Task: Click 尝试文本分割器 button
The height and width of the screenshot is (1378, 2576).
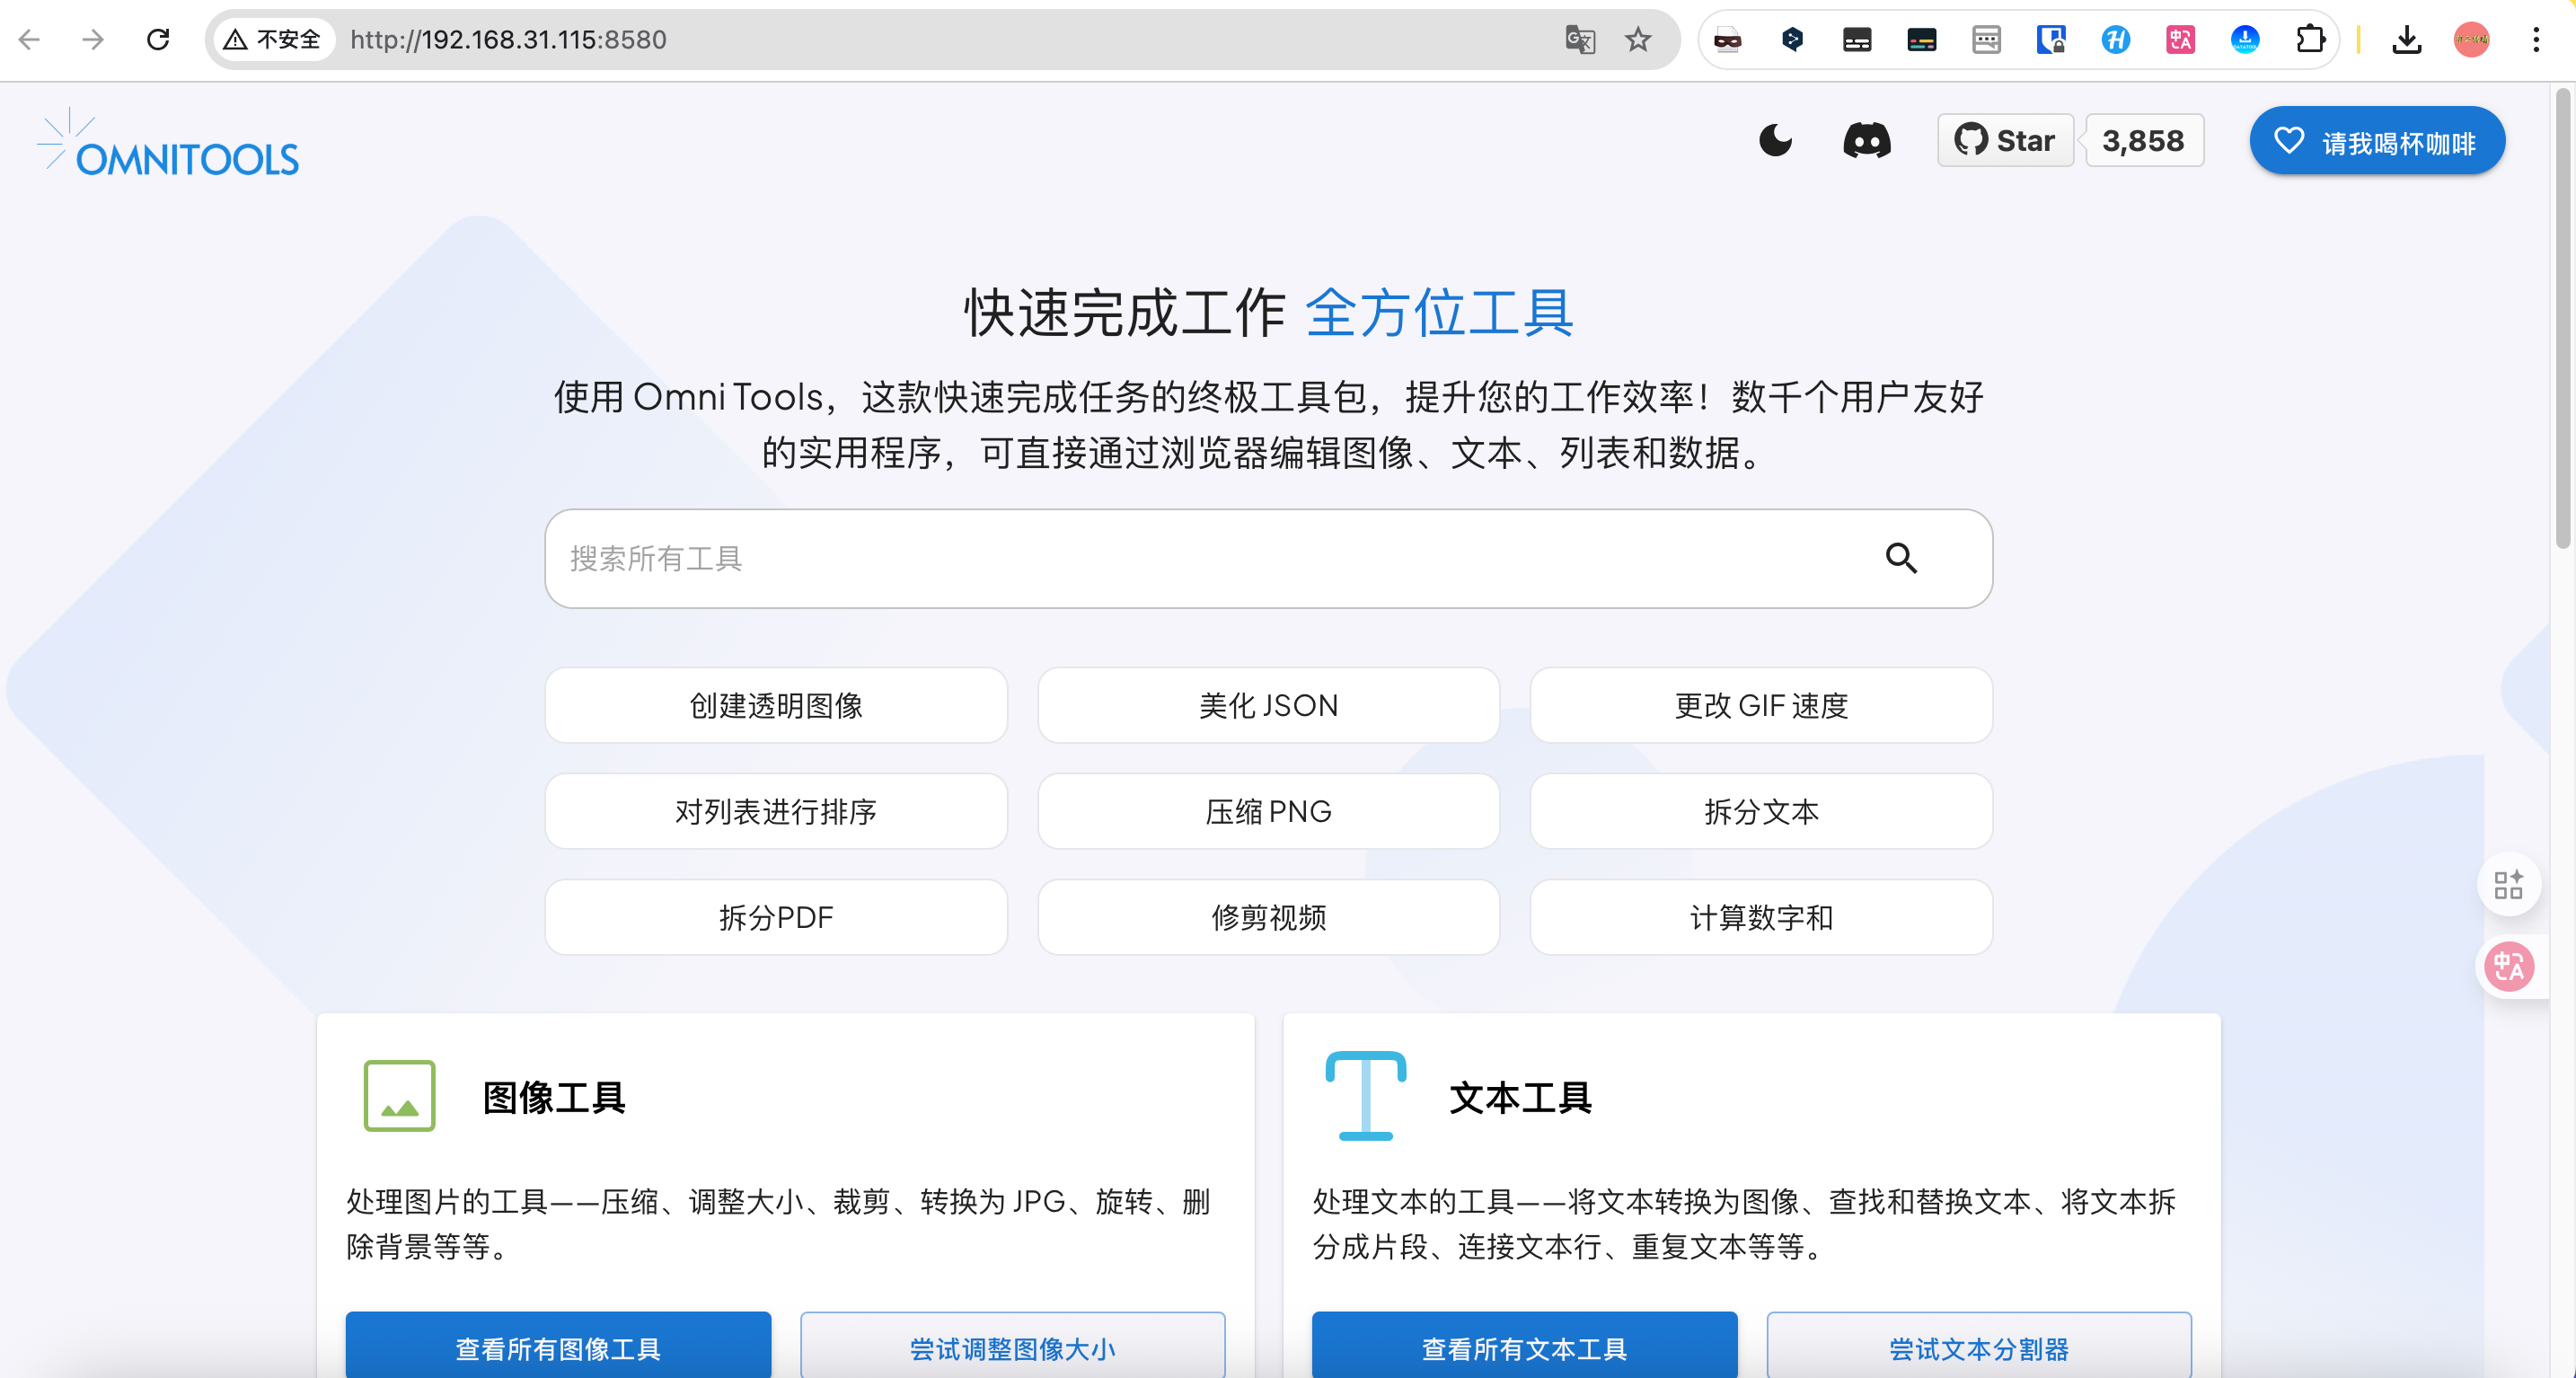Action: coord(1978,1347)
